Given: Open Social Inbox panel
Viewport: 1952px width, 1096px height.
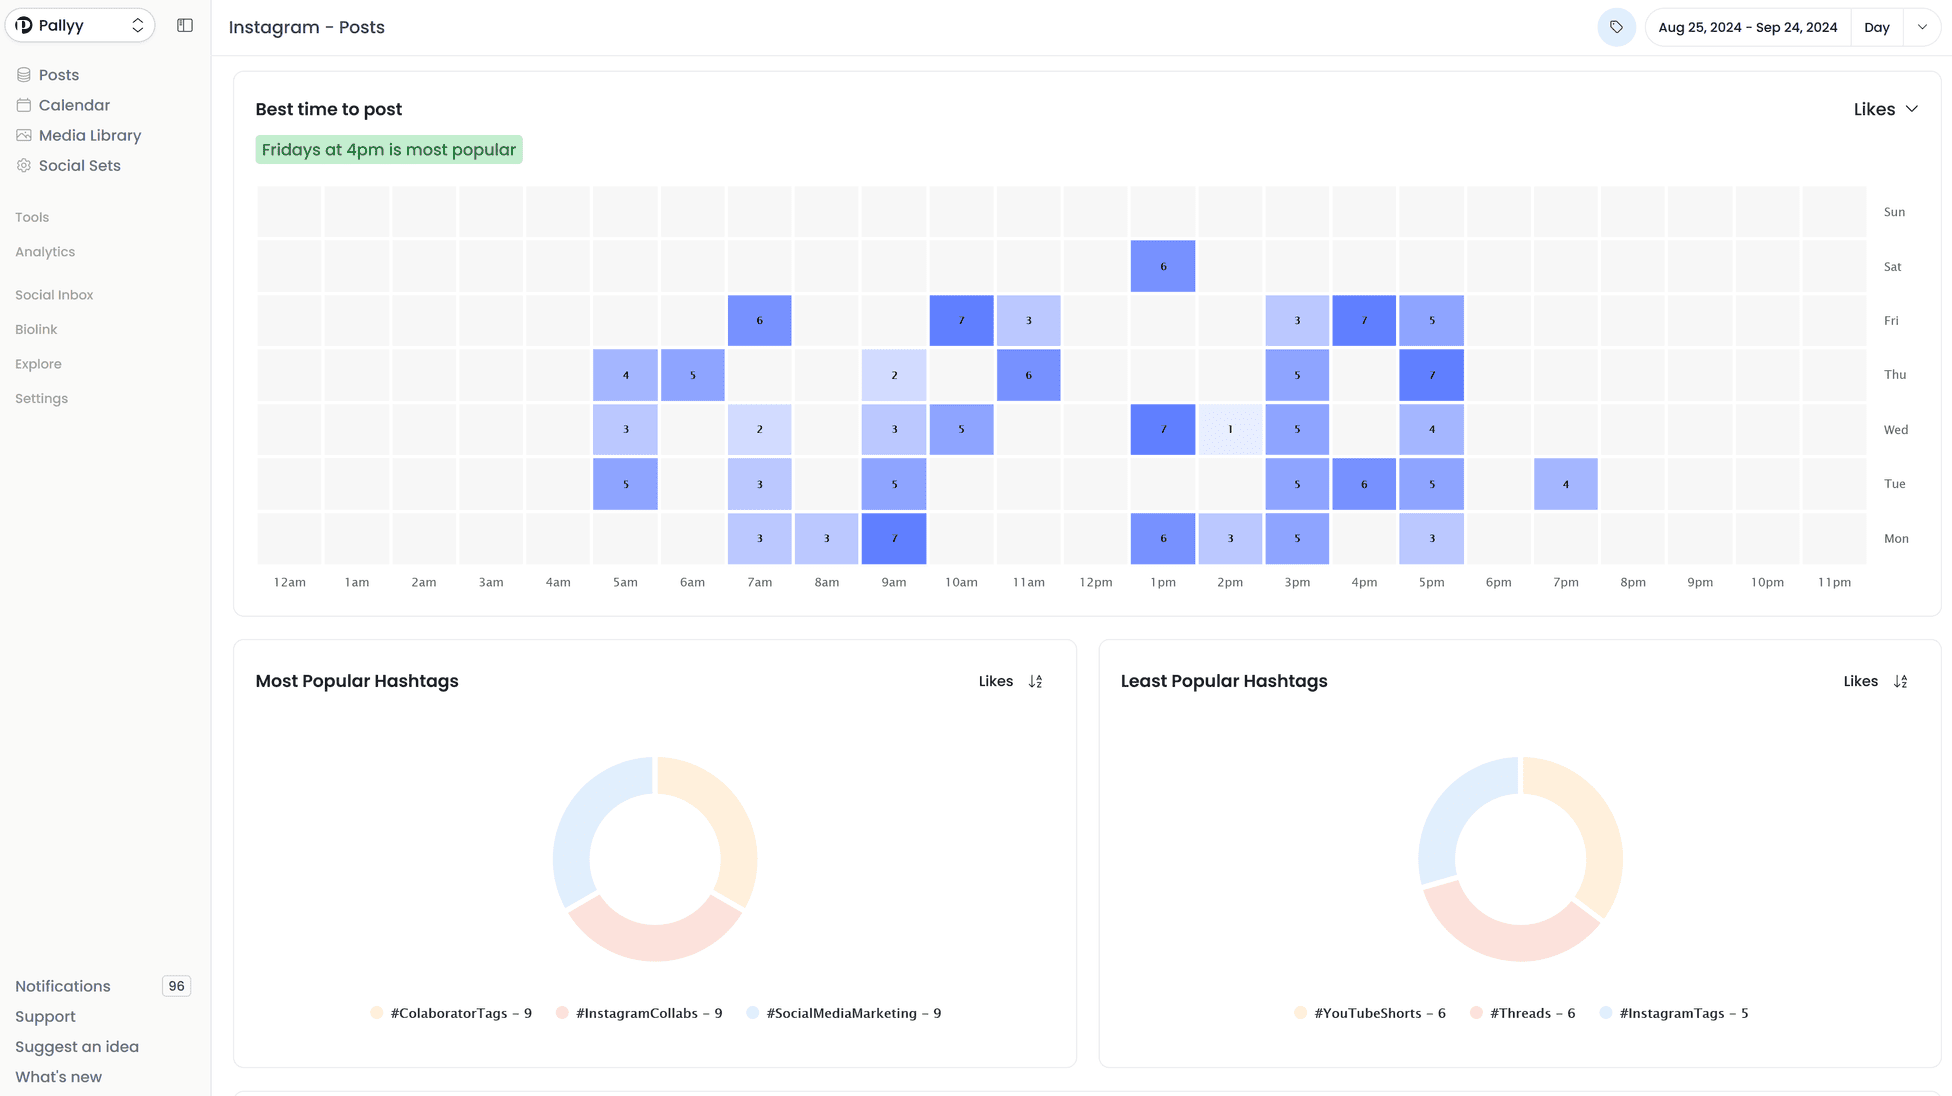Looking at the screenshot, I should coord(54,293).
